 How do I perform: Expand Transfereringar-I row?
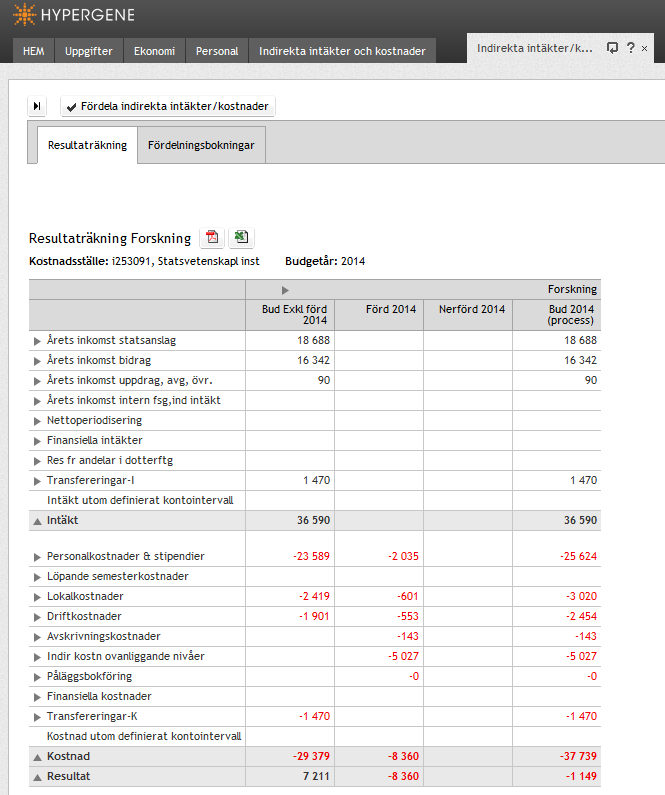pyautogui.click(x=37, y=481)
